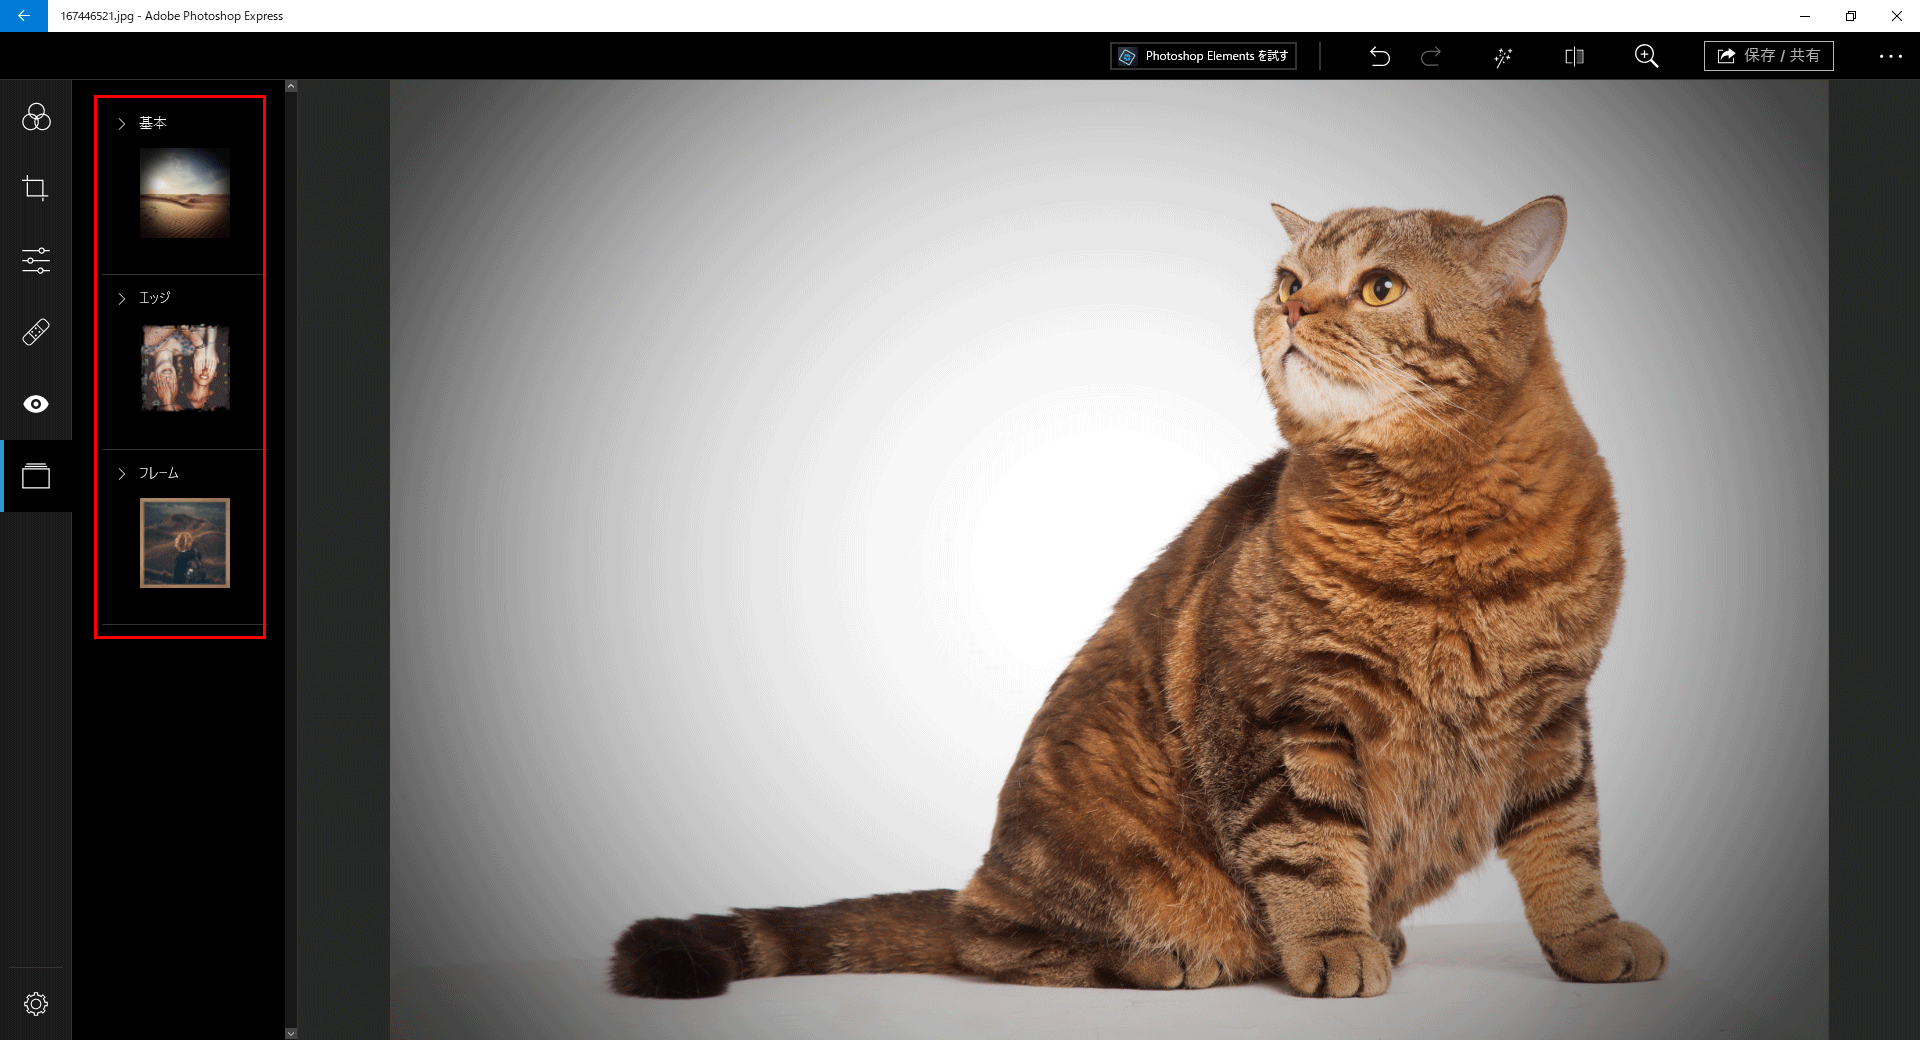1920x1040 pixels.
Task: Click the Redo arrow
Action: point(1431,57)
